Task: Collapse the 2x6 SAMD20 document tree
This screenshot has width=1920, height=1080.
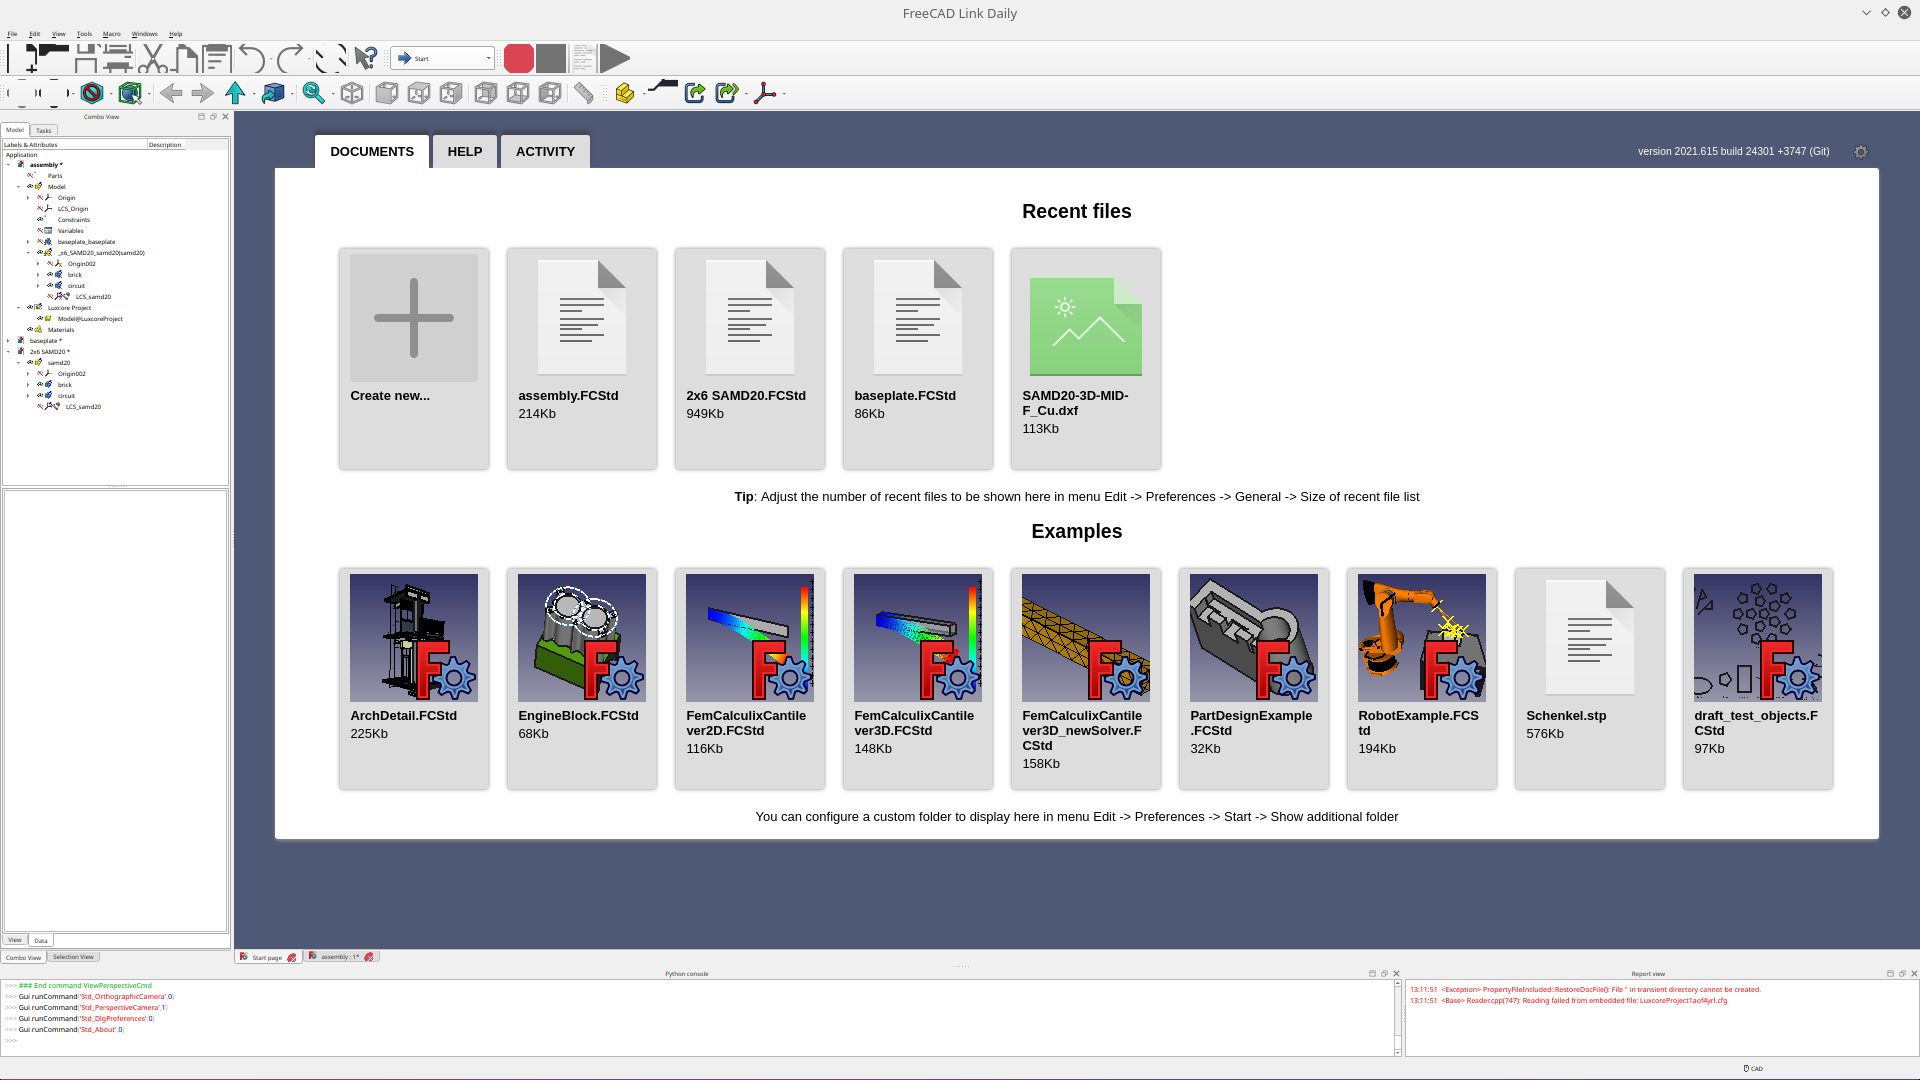Action: coord(8,351)
